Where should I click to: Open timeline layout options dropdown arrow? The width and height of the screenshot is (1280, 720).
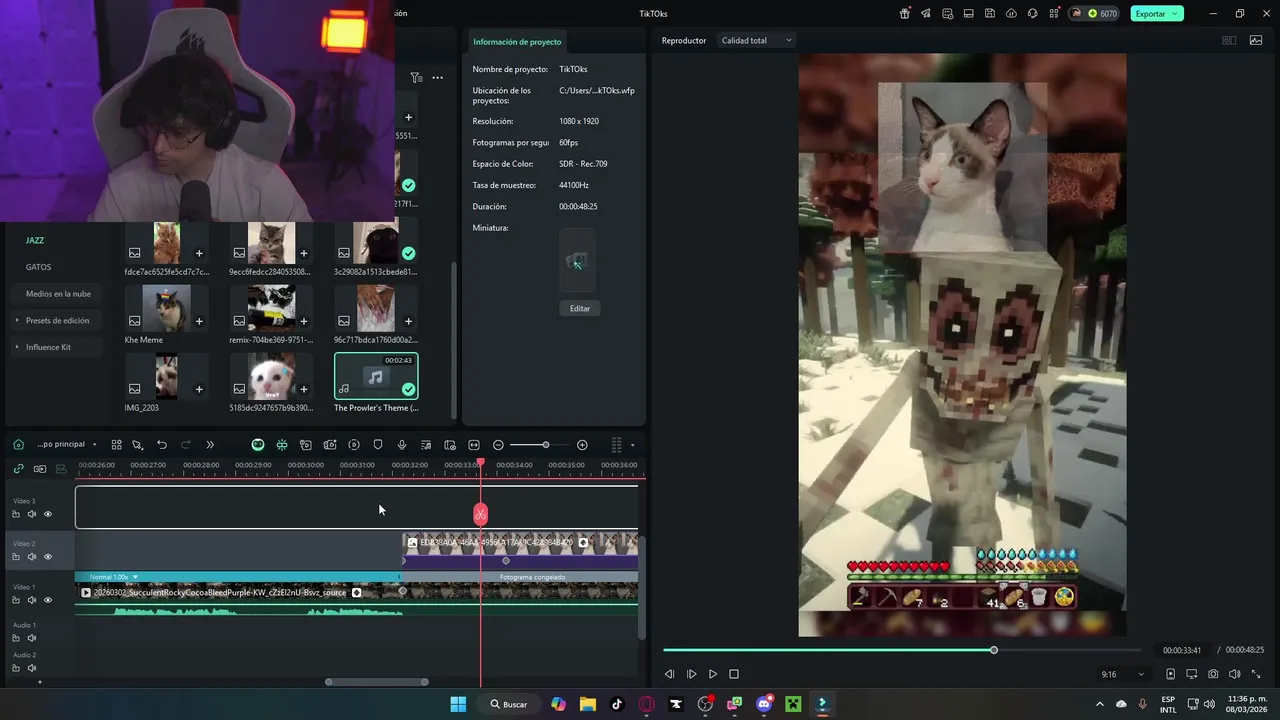click(x=632, y=445)
